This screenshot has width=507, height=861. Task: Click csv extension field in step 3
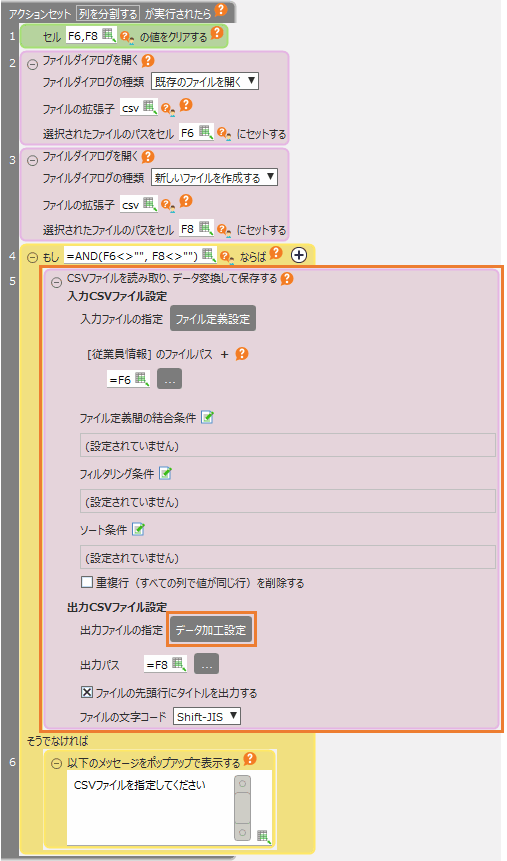(x=139, y=204)
